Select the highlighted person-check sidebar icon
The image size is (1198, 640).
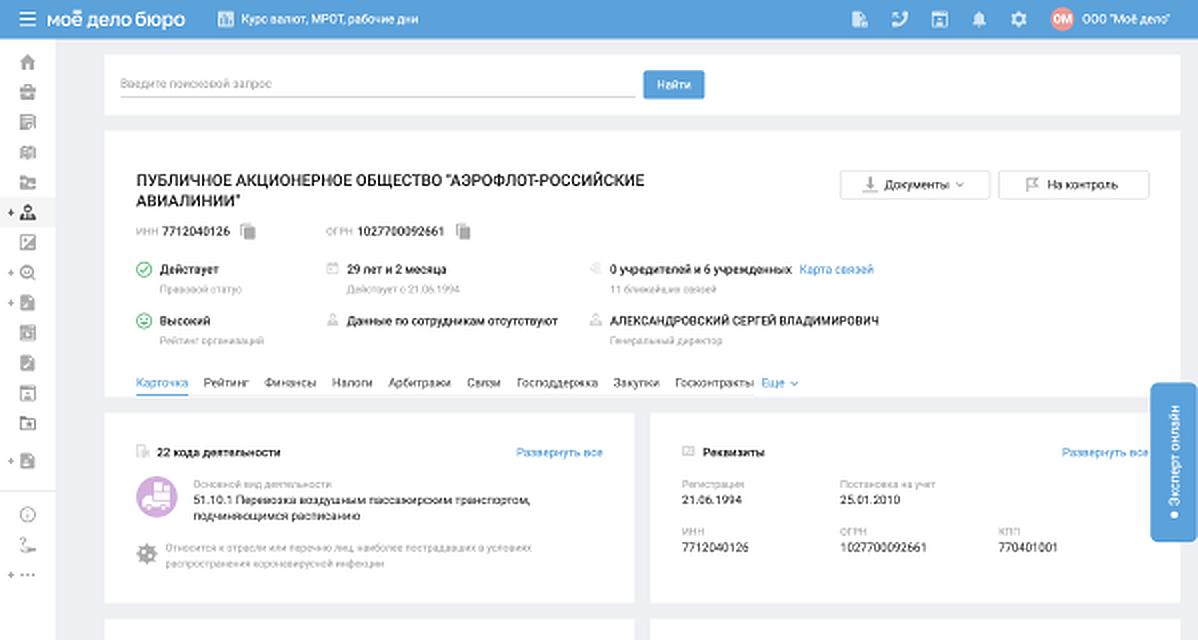[28, 212]
